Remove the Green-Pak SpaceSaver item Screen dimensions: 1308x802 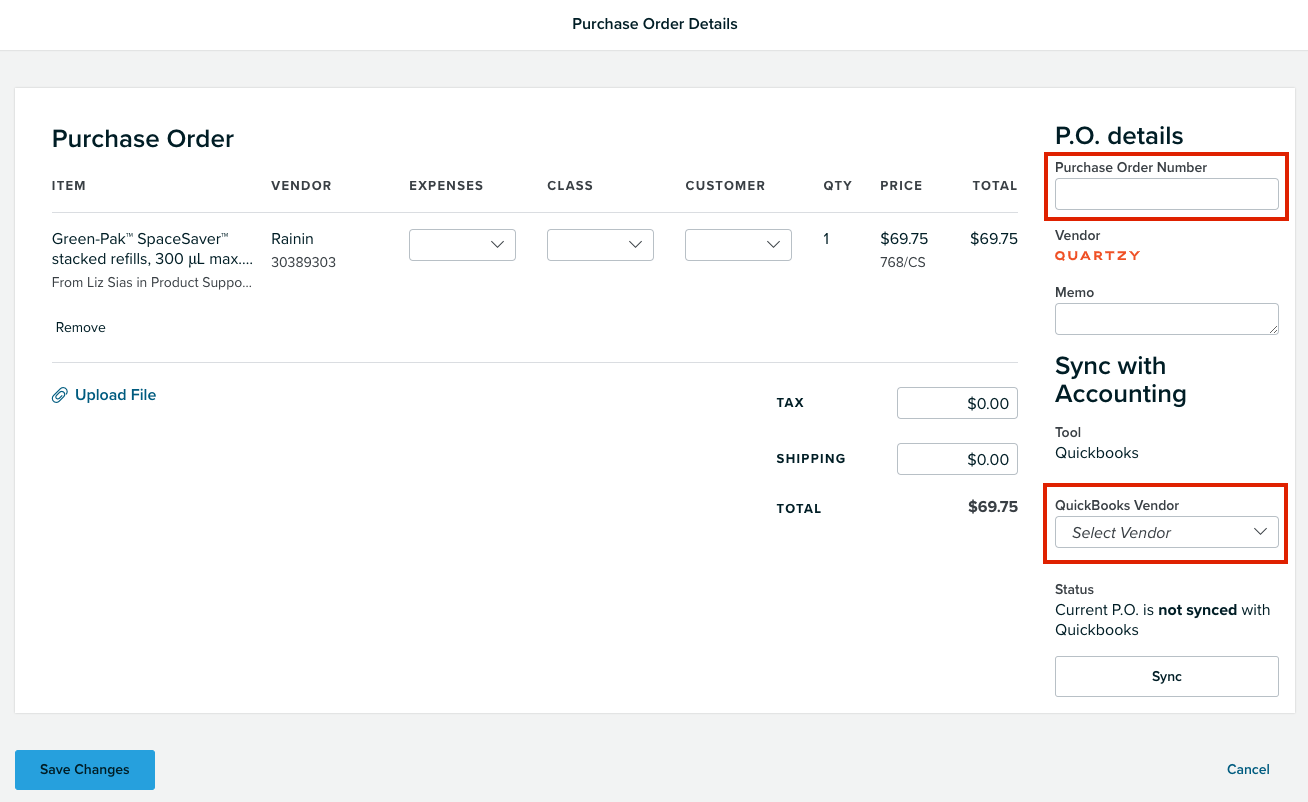point(80,327)
